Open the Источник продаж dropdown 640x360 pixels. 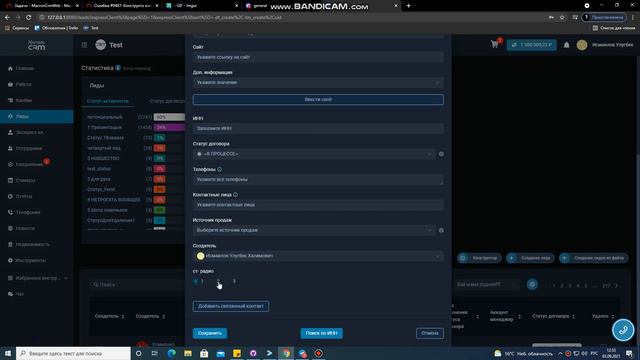click(313, 230)
